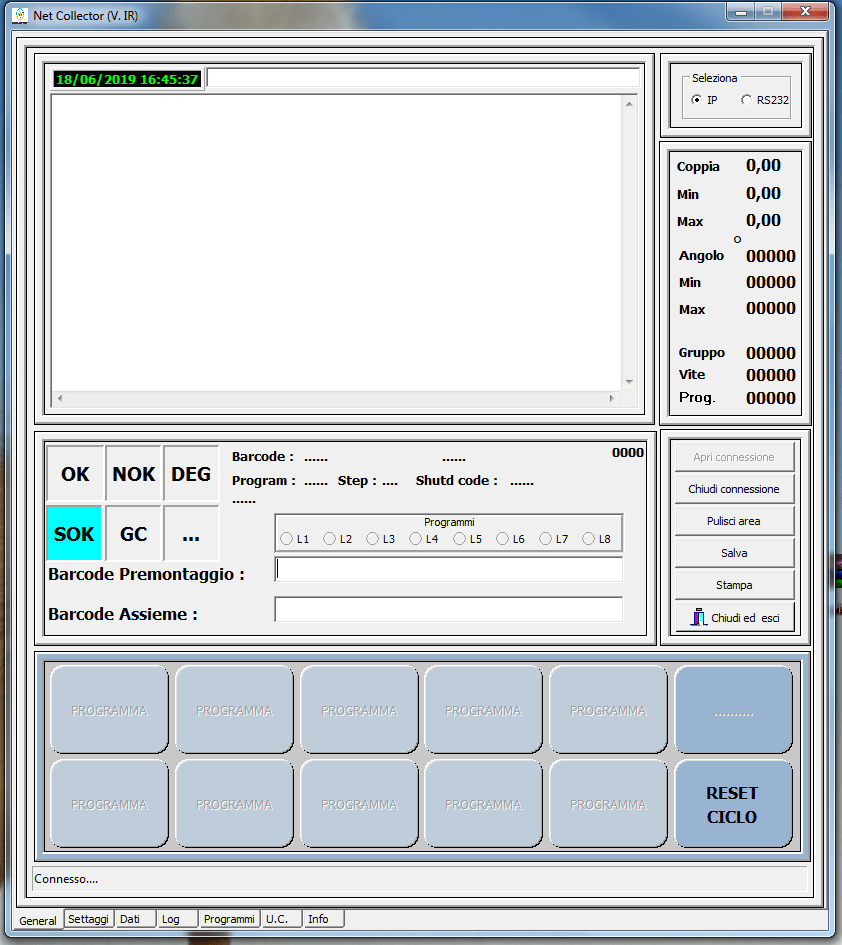Click the GC status tile

tap(133, 533)
